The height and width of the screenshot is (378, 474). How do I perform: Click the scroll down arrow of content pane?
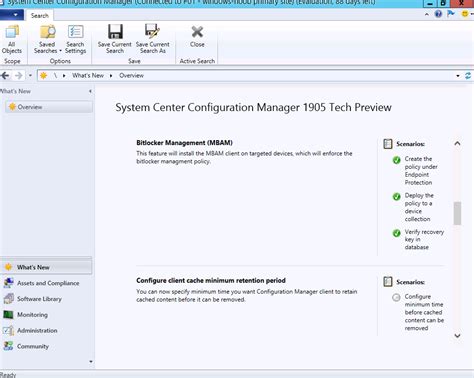click(x=457, y=336)
